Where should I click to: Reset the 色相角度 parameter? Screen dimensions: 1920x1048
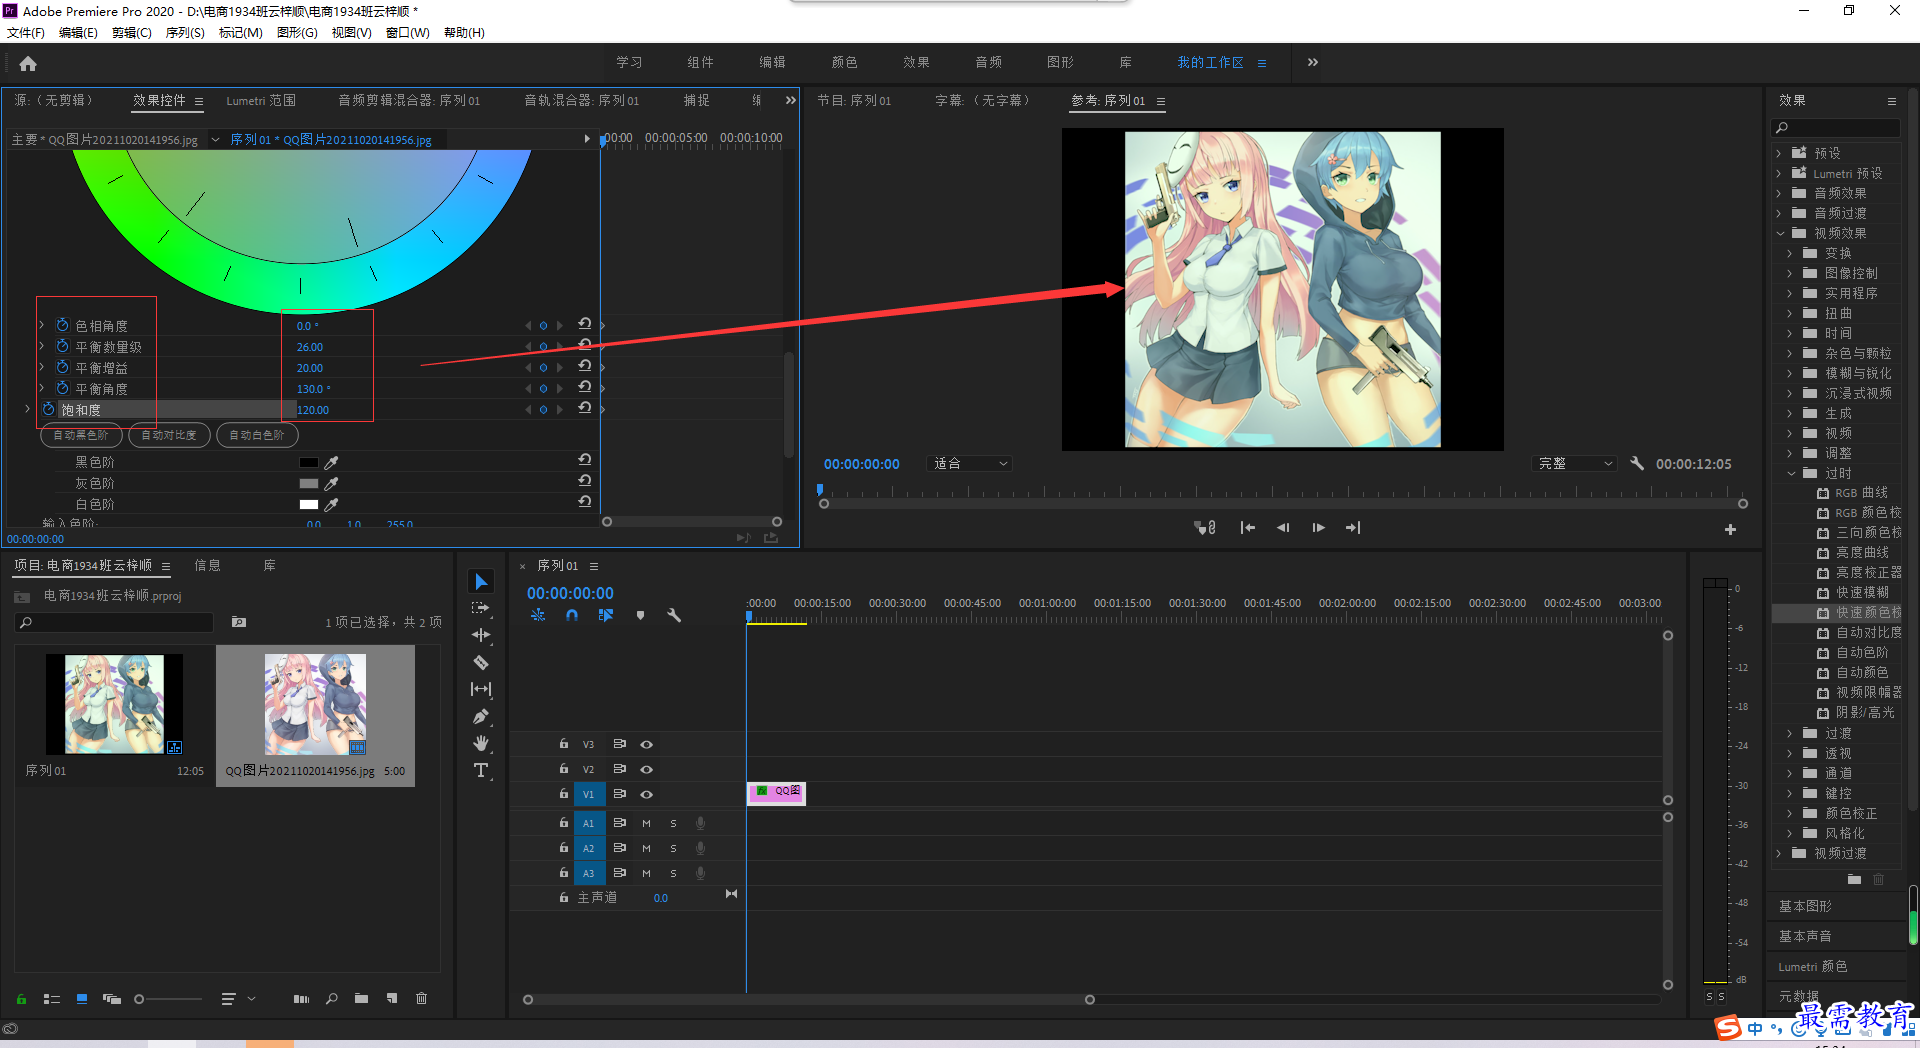[x=585, y=324]
